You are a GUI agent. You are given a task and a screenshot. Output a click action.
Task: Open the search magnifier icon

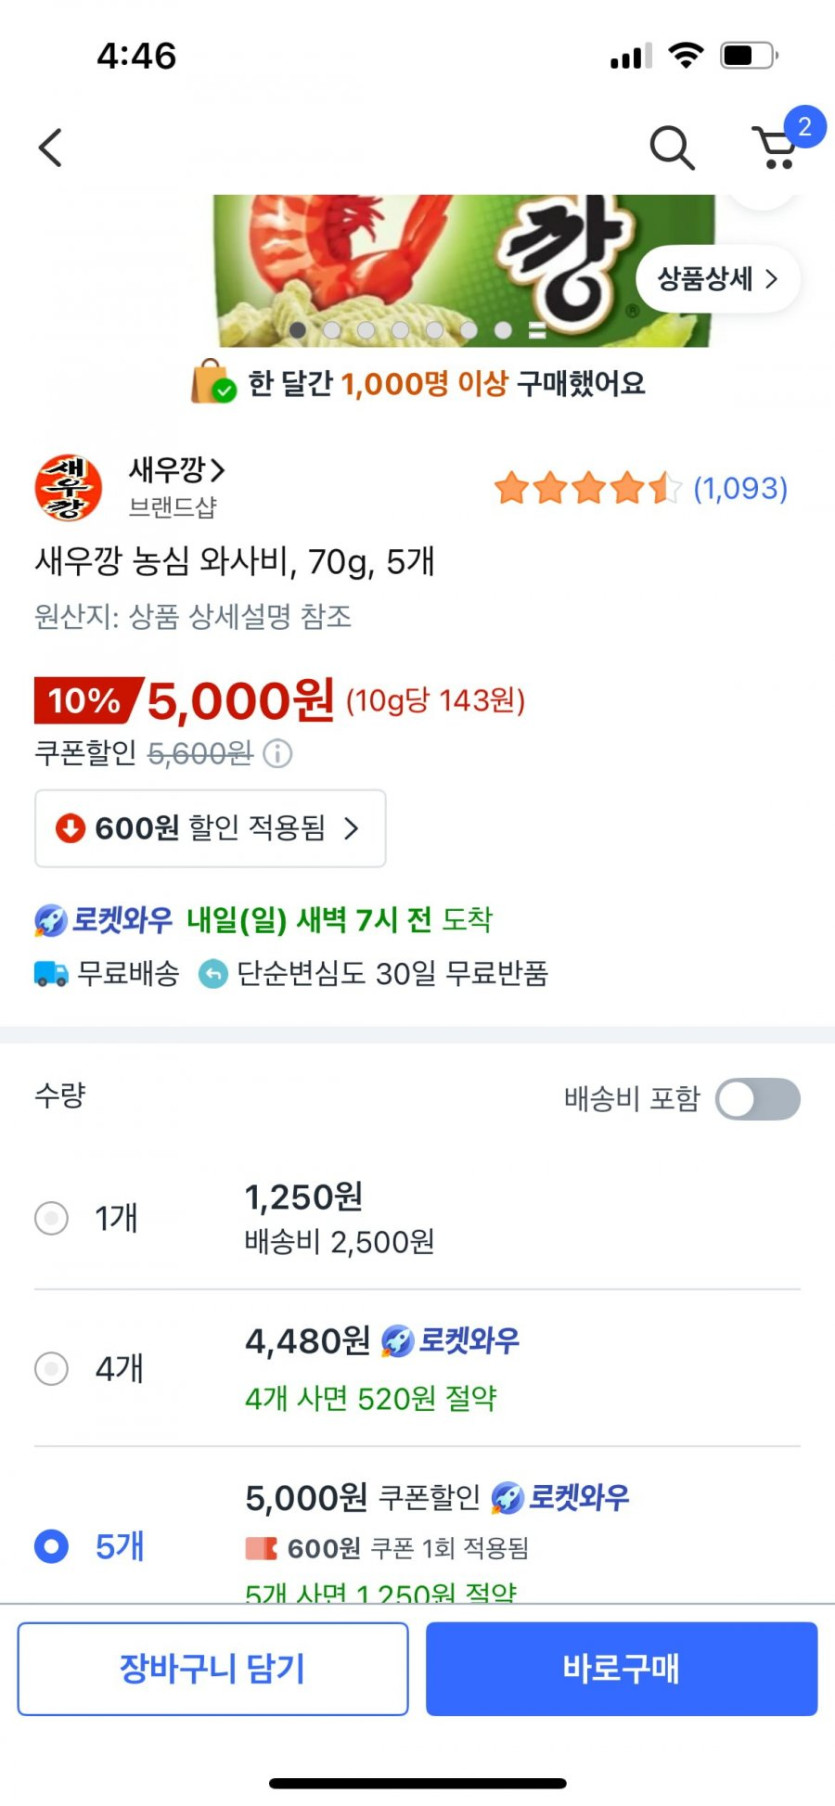671,148
